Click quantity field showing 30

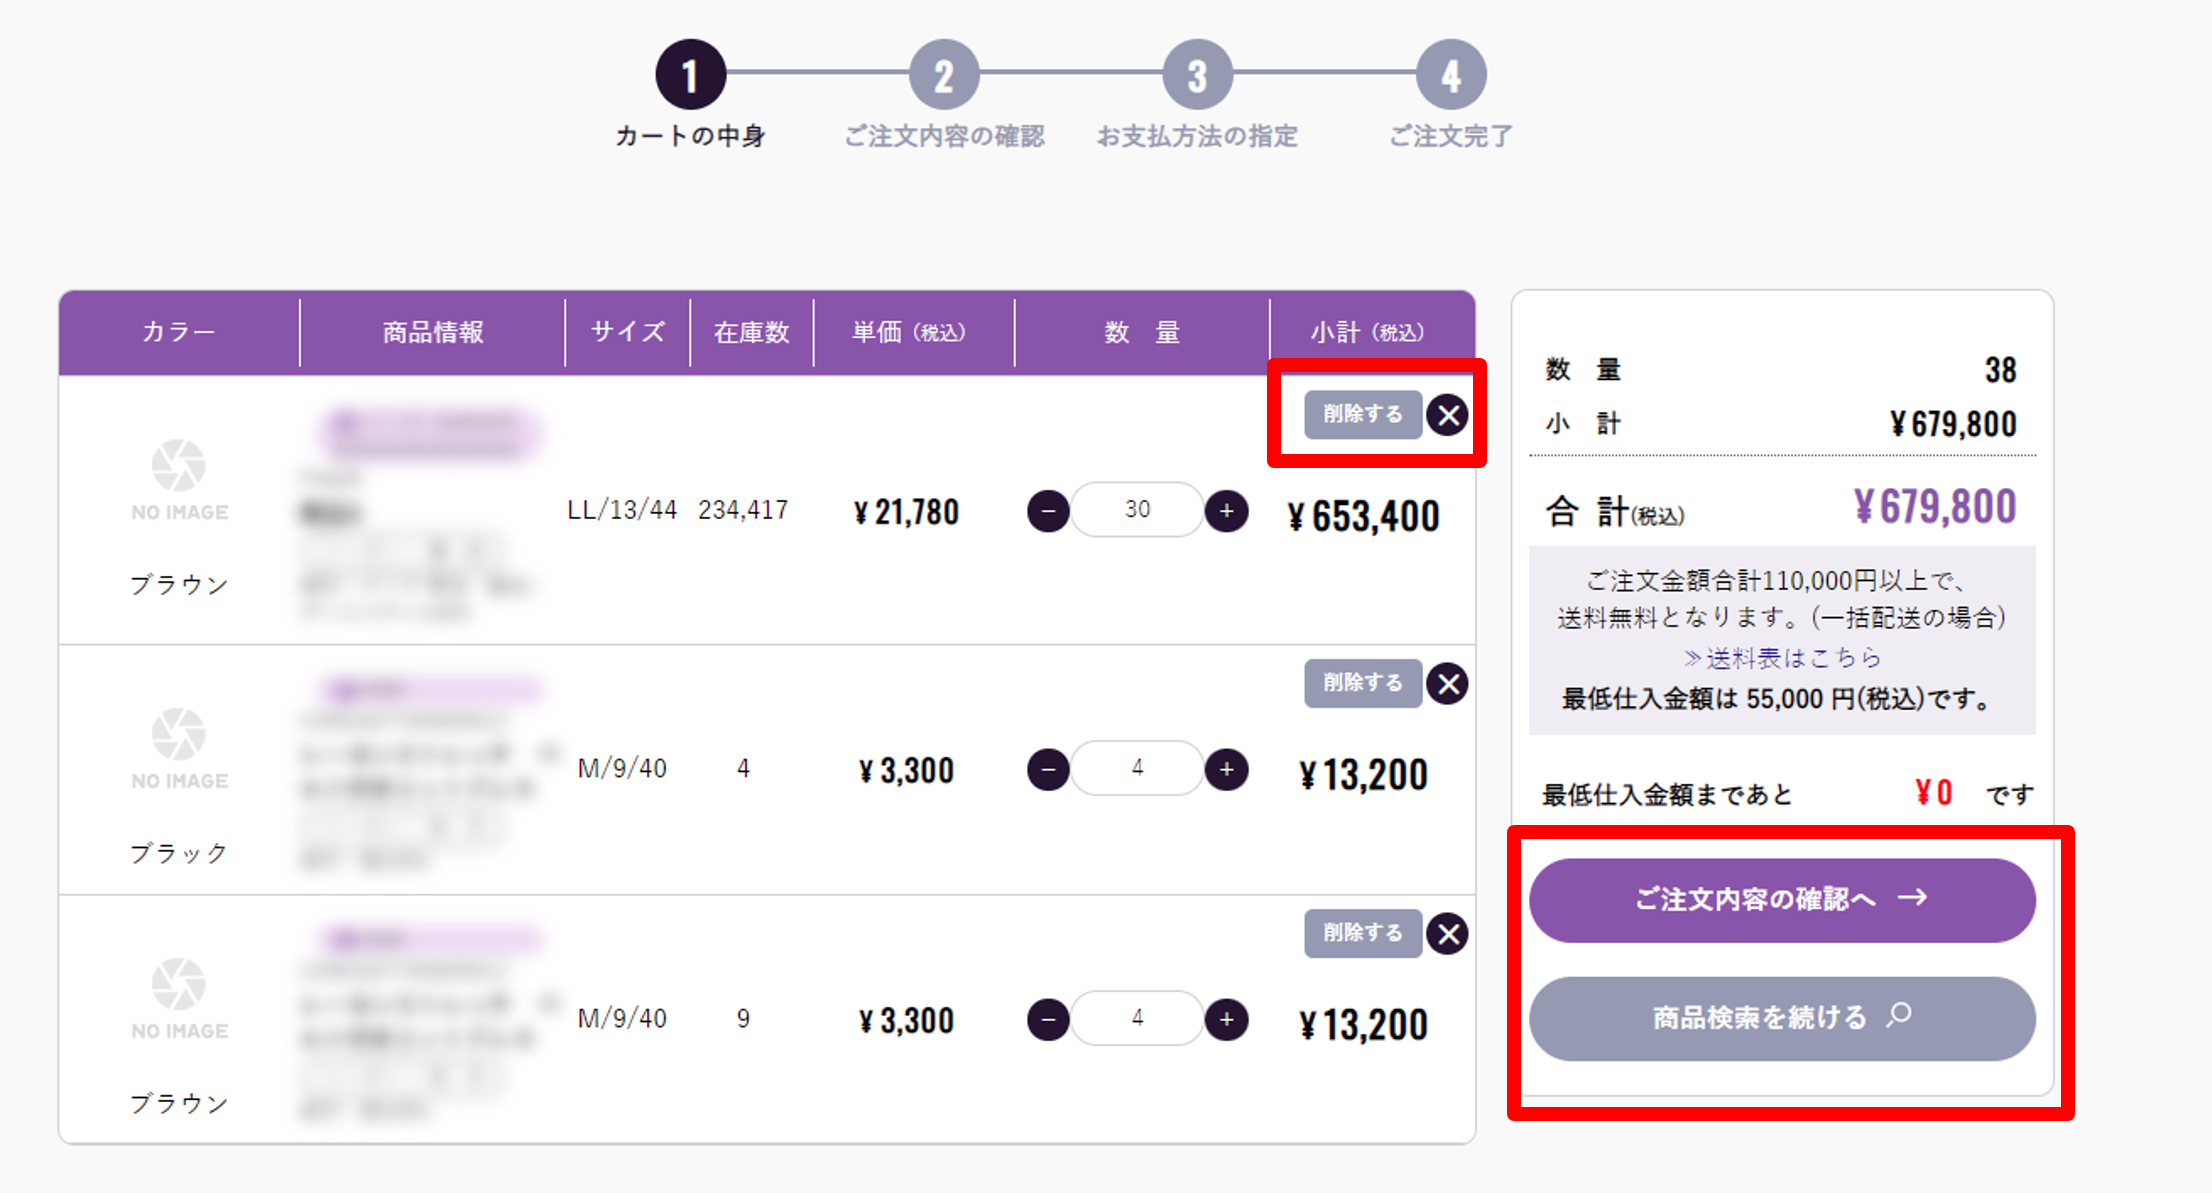1137,510
